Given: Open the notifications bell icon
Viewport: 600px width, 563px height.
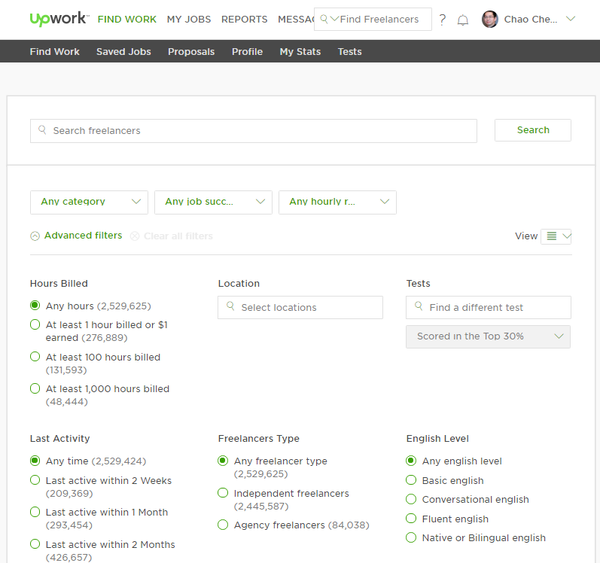Looking at the screenshot, I should (x=463, y=20).
